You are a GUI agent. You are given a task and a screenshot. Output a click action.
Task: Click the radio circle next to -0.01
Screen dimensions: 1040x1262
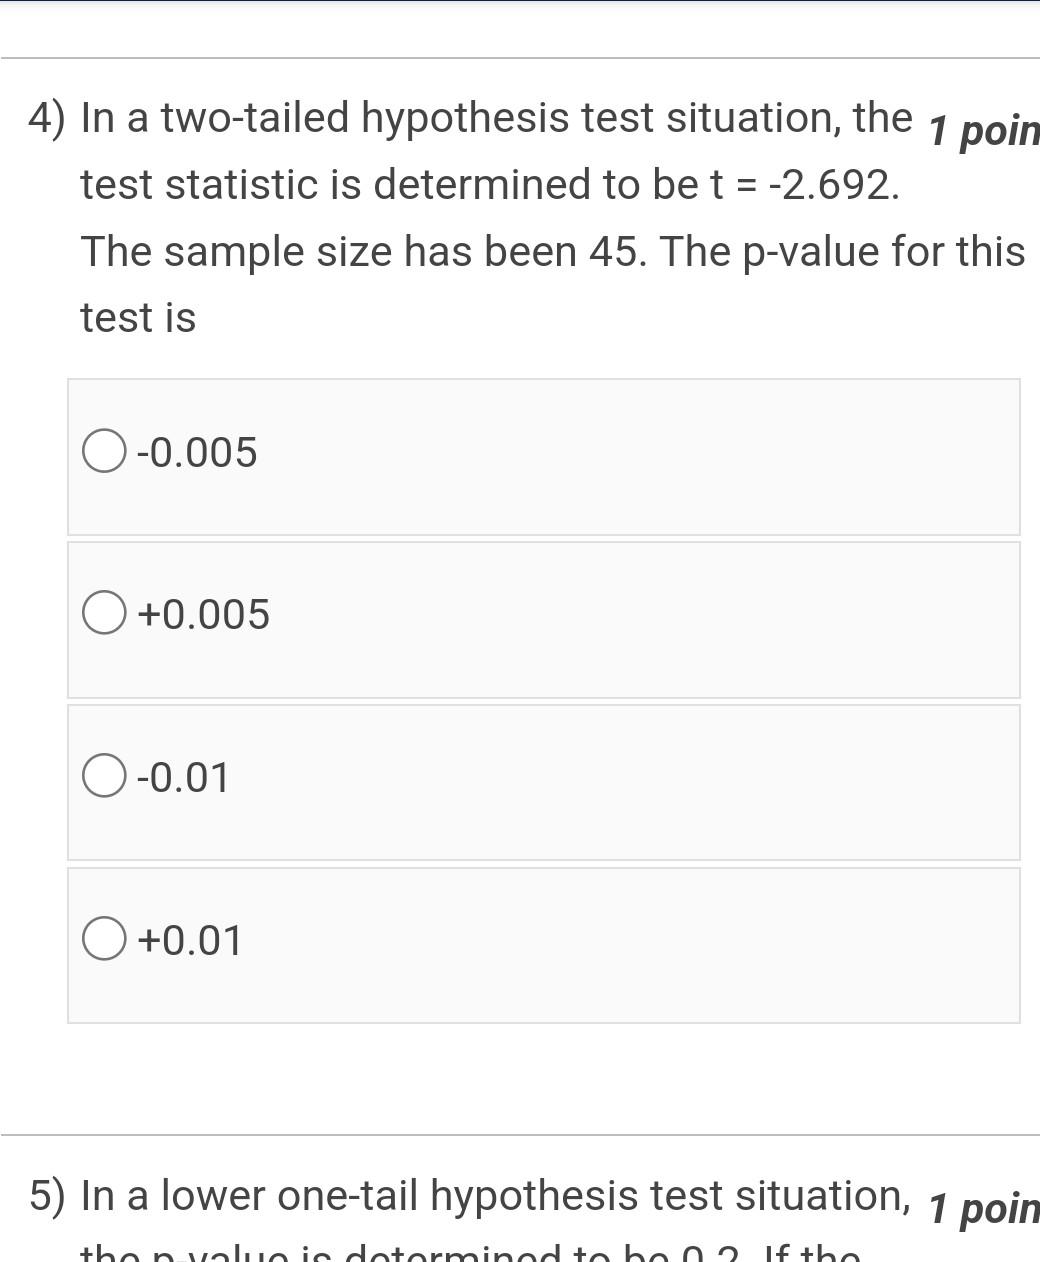point(104,776)
